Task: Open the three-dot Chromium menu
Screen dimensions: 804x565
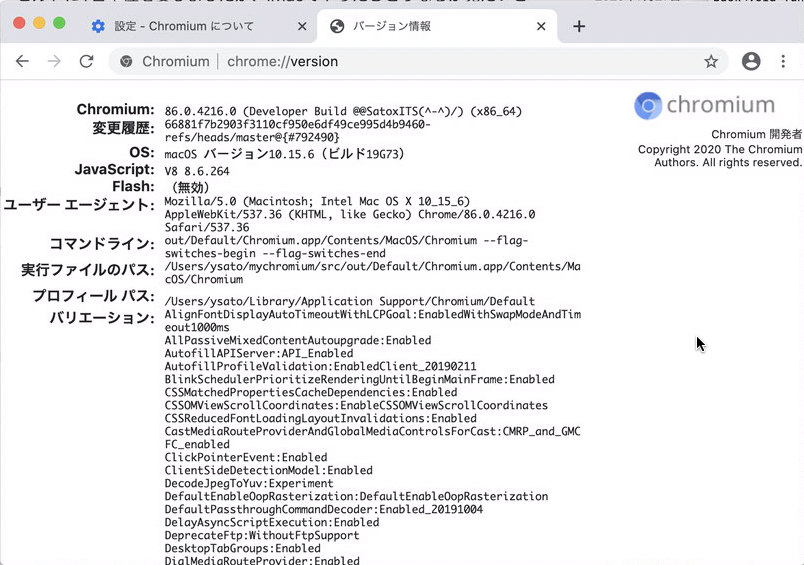Action: 782,61
